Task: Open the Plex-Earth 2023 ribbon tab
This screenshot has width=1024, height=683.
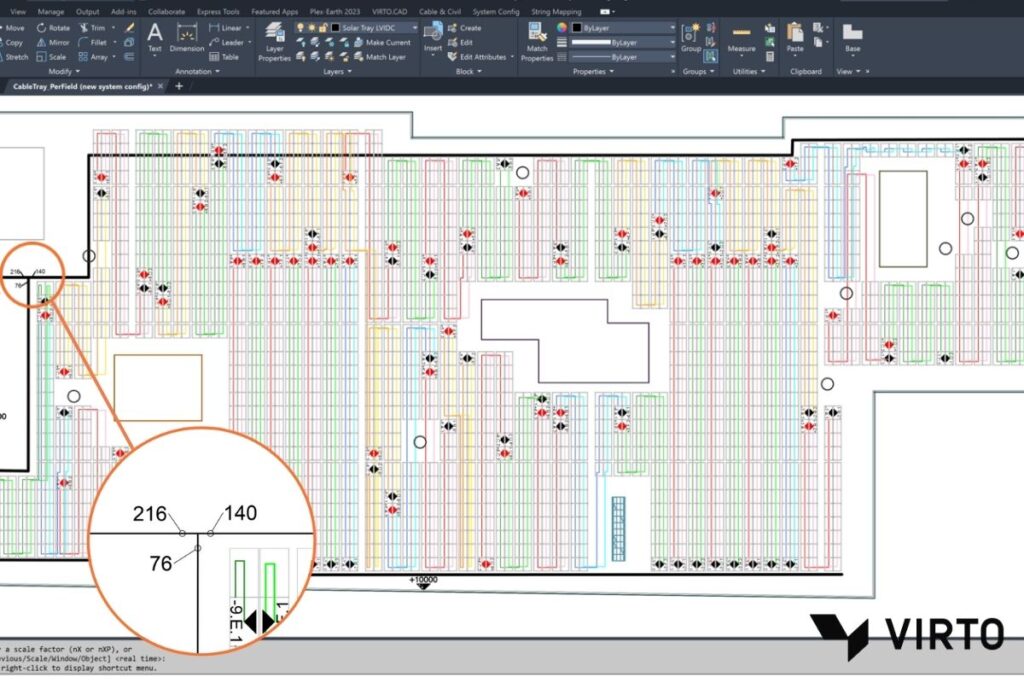Action: 334,11
